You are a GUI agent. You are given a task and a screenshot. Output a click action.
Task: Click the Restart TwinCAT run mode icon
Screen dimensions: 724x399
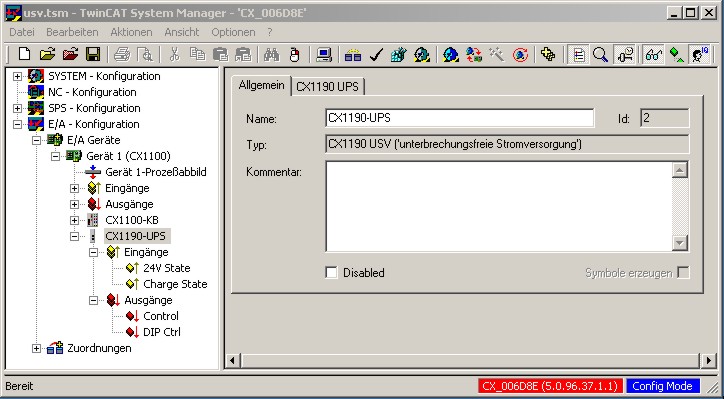click(x=422, y=54)
